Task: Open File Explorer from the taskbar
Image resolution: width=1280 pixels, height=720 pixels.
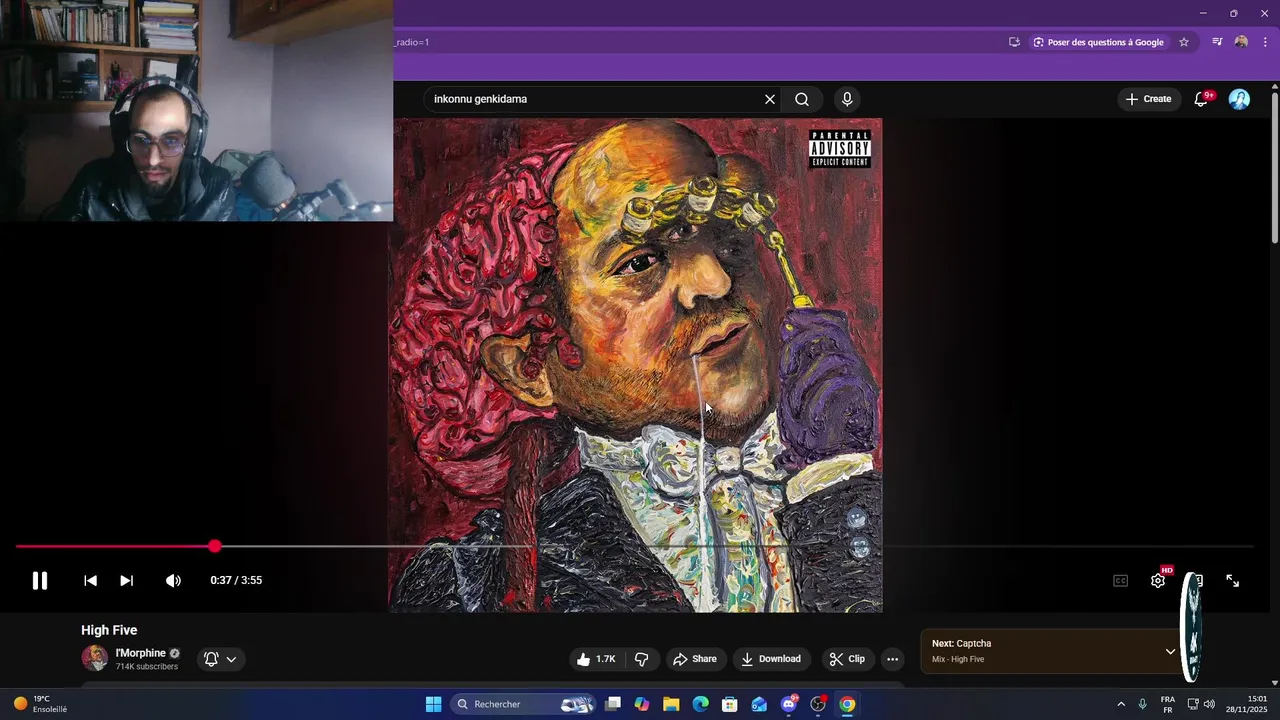Action: pos(671,704)
